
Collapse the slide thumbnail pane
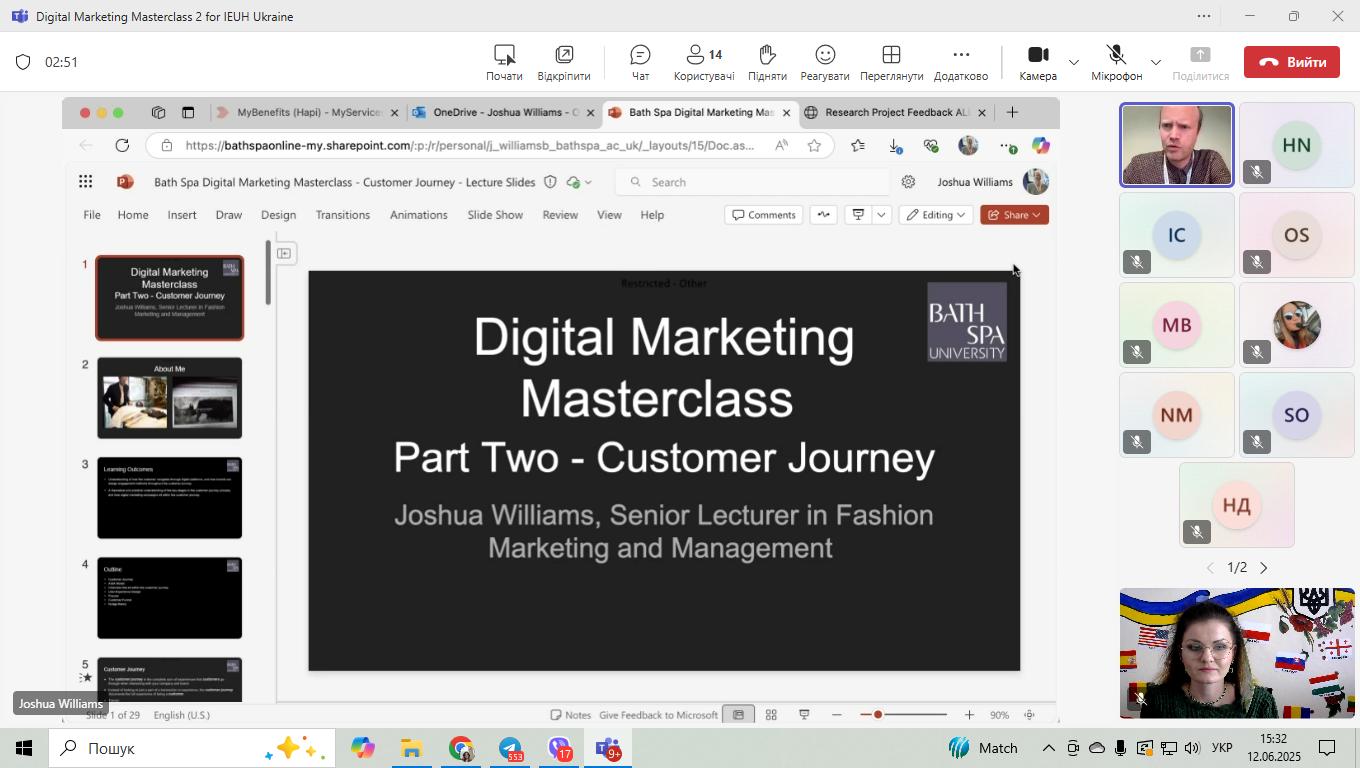[285, 253]
